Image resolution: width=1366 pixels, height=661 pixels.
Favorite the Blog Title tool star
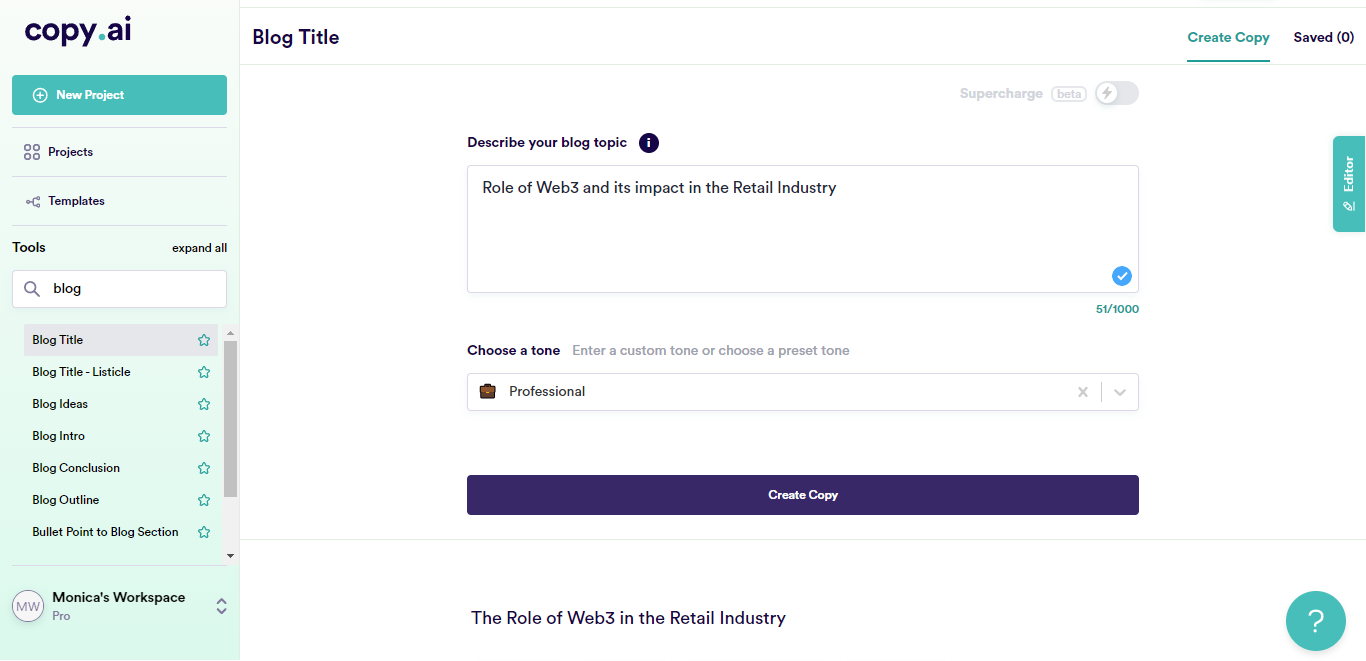point(204,340)
